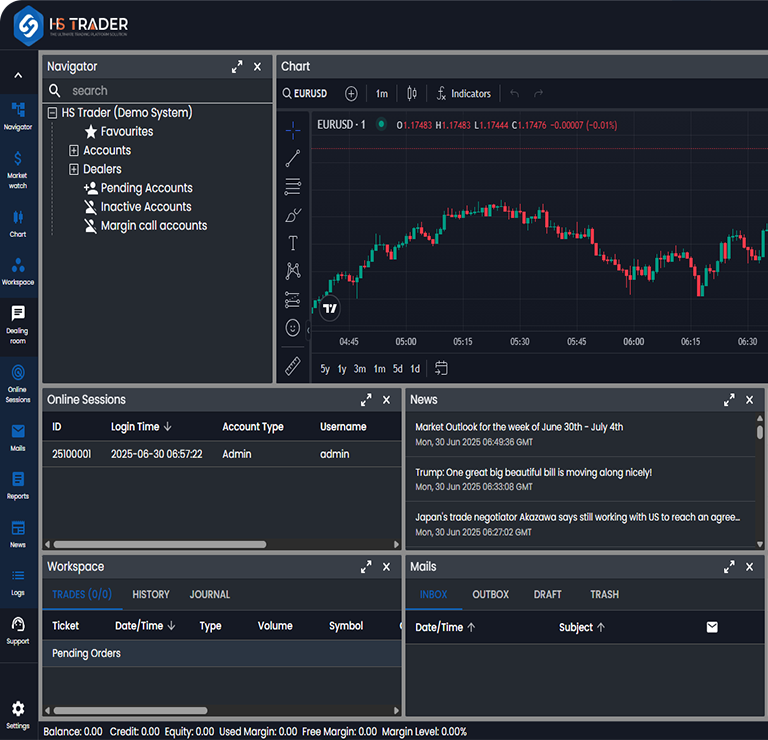Viewport: 768px width, 740px height.
Task: Open Market watch from the sidebar
Action: (x=18, y=170)
